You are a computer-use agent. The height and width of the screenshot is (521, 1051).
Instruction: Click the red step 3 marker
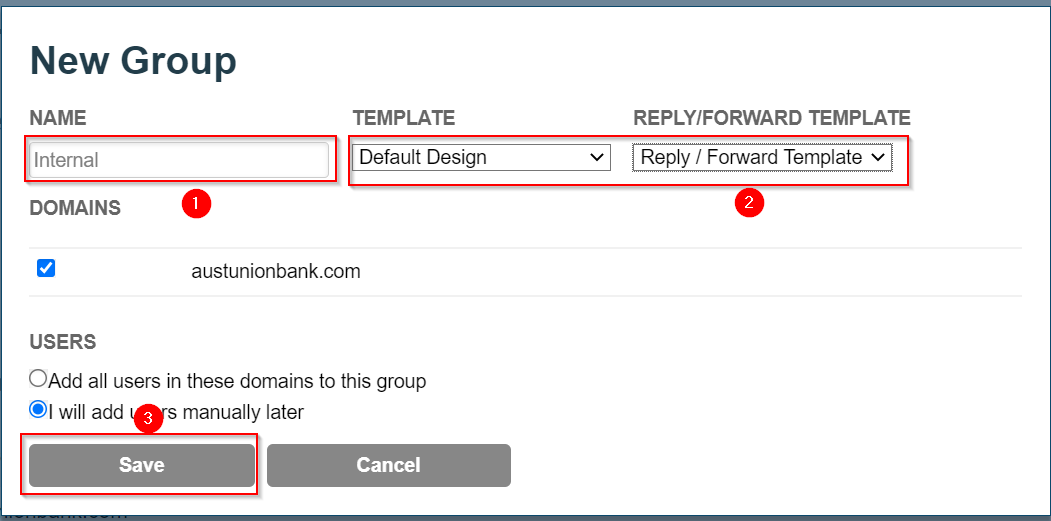click(x=148, y=419)
